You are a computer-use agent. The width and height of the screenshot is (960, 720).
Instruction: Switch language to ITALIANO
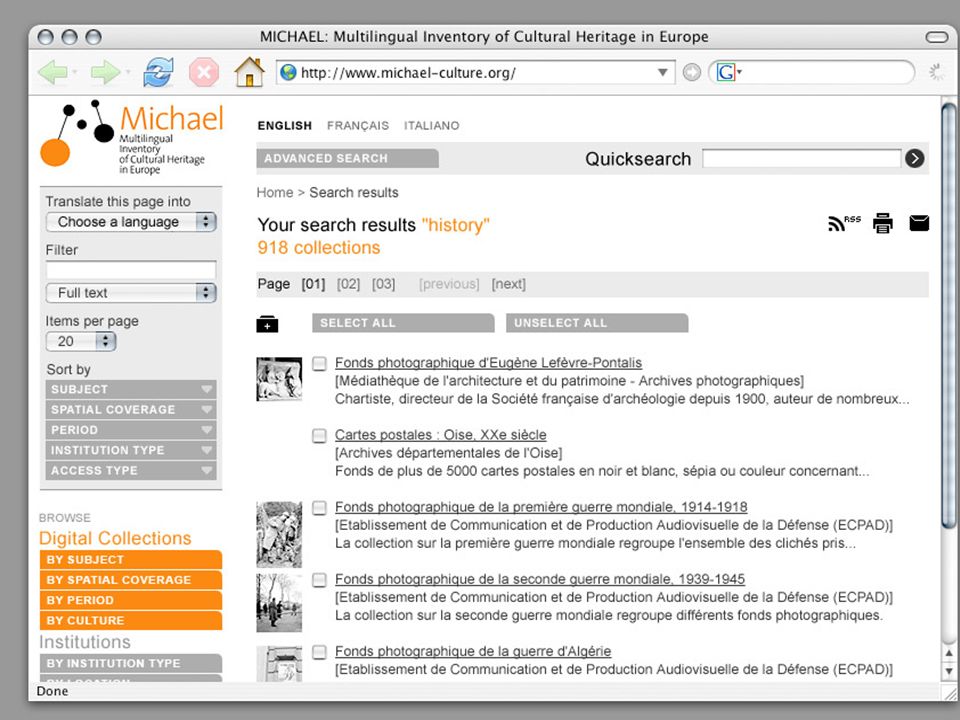(432, 126)
